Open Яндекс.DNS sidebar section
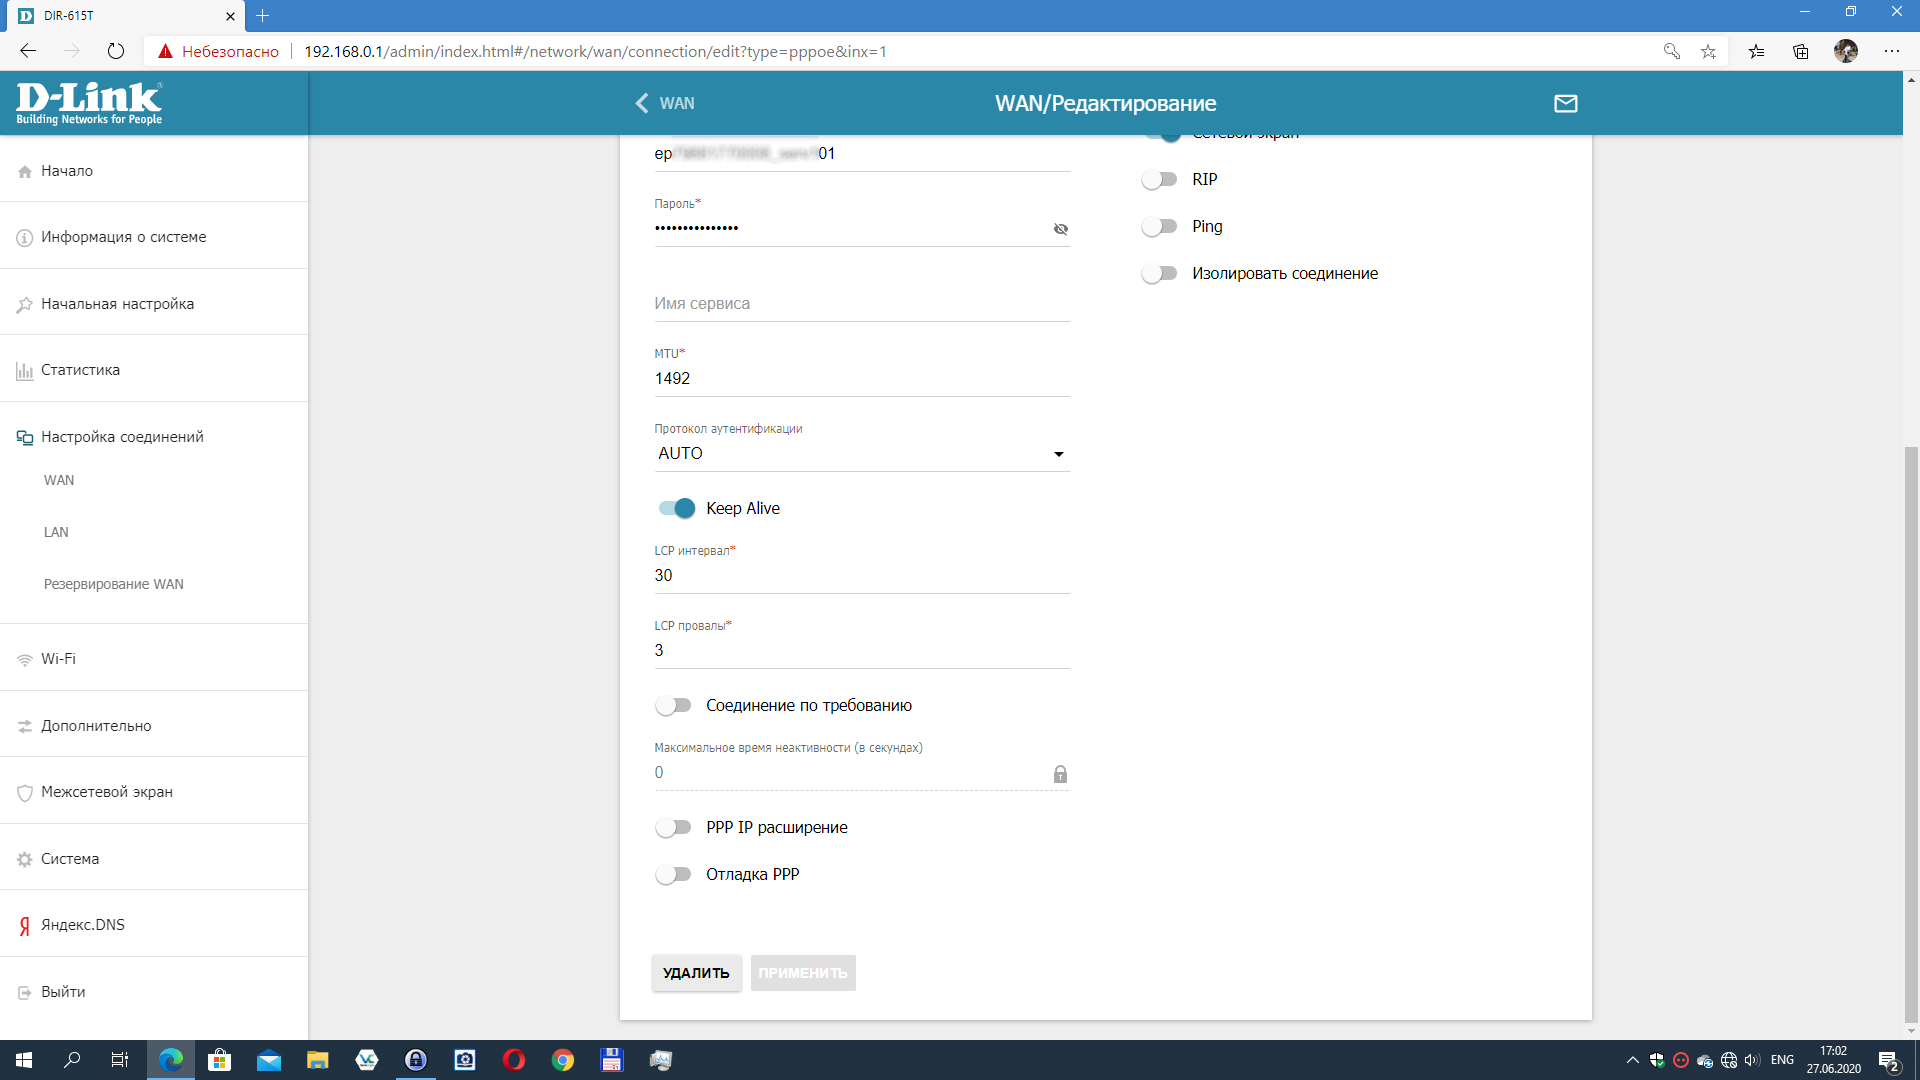This screenshot has height=1080, width=1920. click(x=83, y=925)
